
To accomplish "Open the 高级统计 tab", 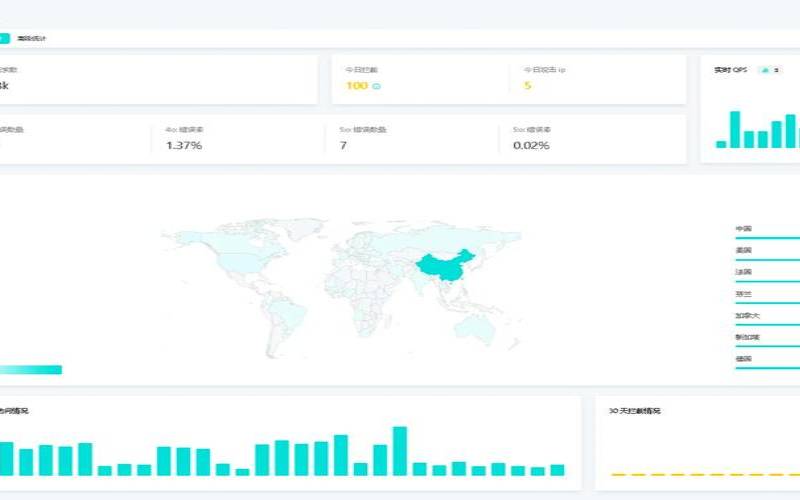I will coord(32,38).
